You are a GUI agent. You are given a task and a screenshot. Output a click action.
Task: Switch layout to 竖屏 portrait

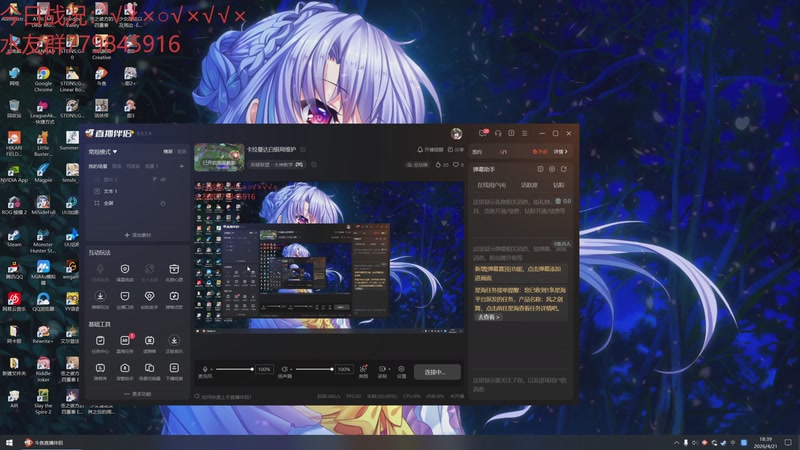click(182, 152)
